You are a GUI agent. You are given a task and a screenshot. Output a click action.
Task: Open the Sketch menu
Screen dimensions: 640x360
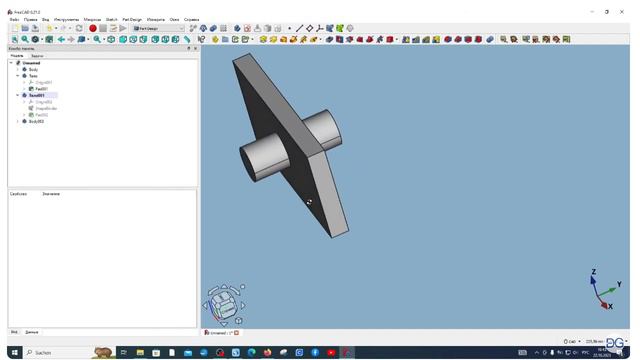(x=111, y=19)
